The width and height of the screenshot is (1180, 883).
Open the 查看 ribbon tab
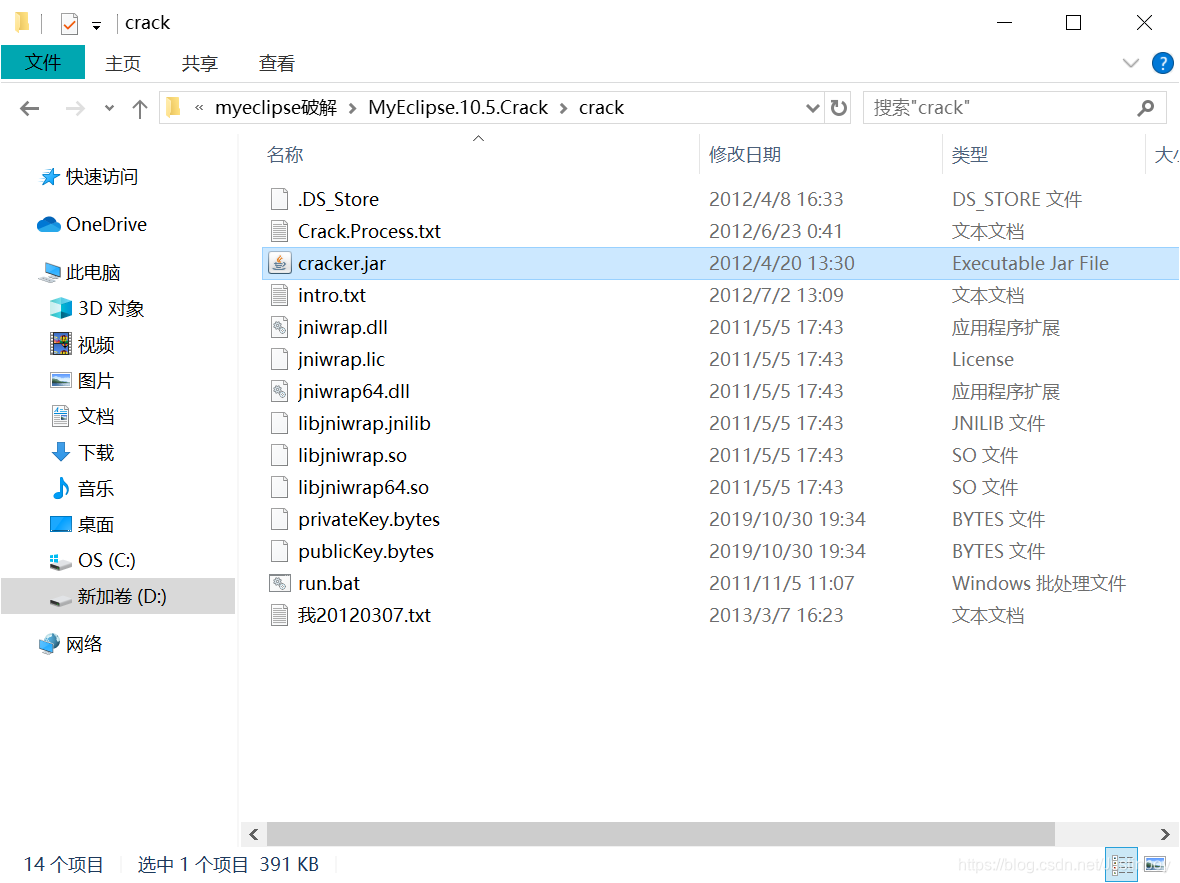point(276,63)
